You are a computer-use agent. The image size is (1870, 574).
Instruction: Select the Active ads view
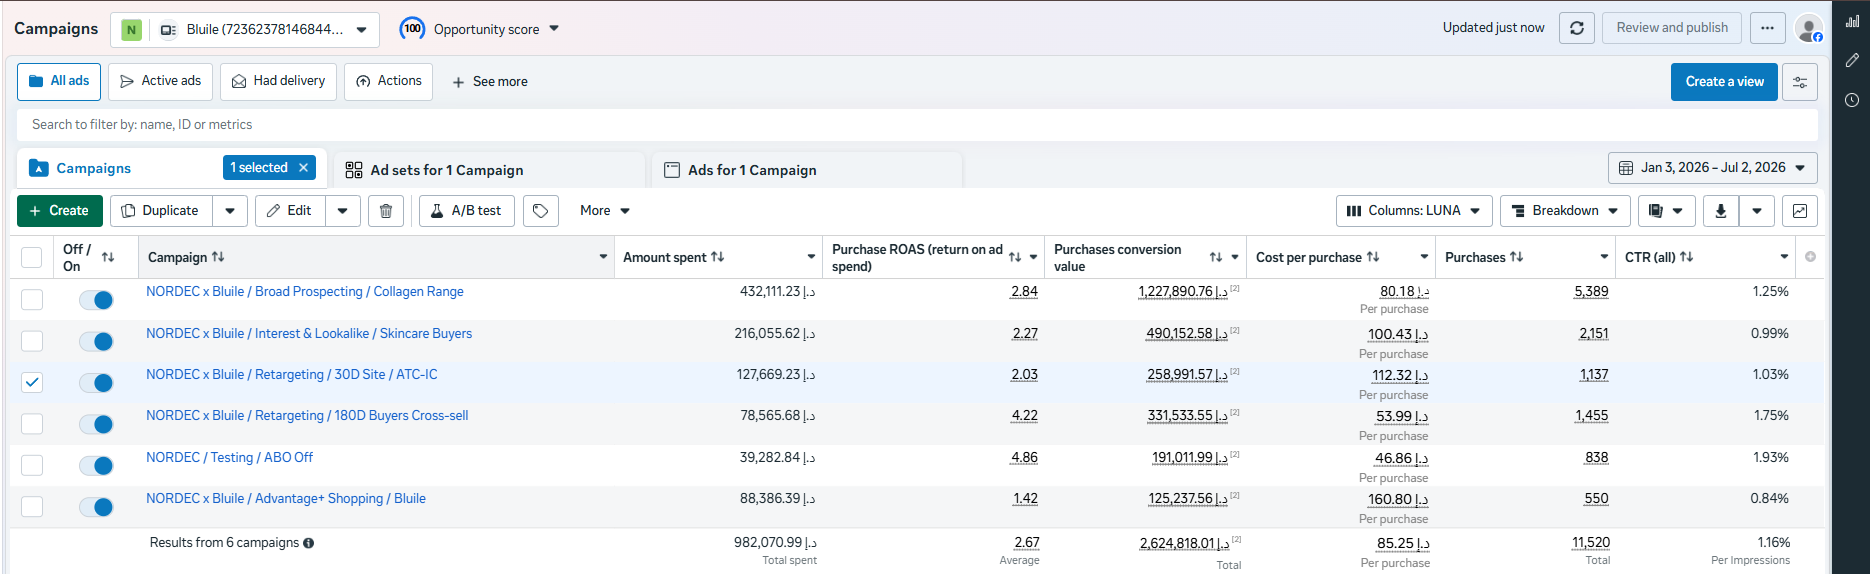coord(160,81)
